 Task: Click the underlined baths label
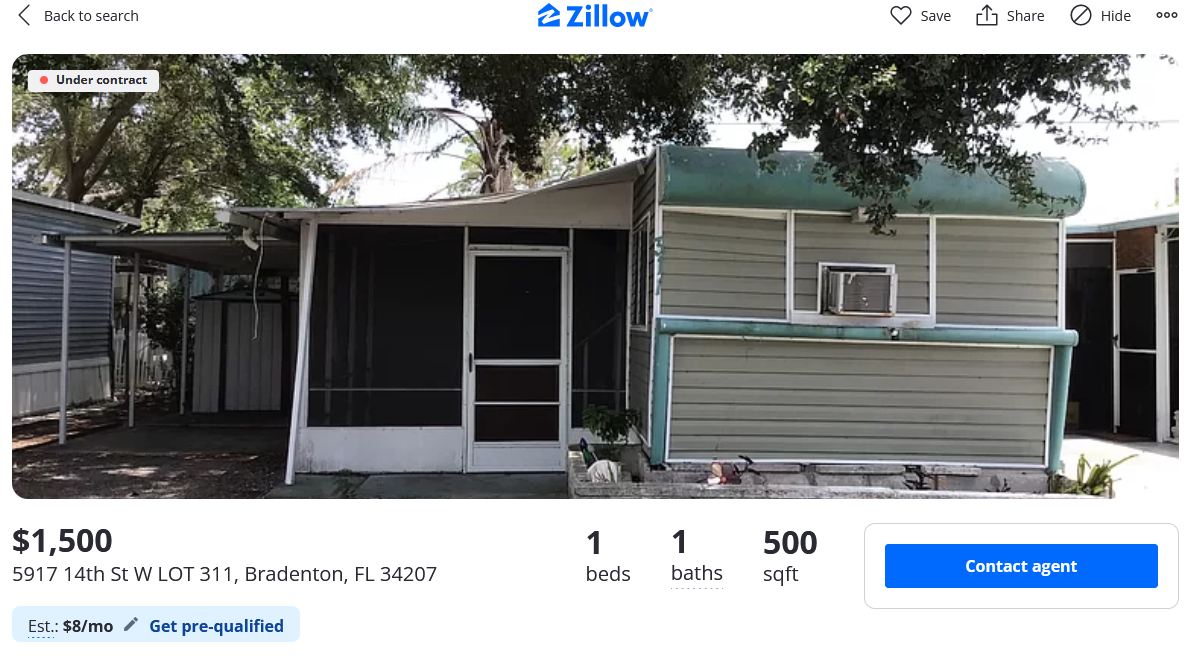697,574
